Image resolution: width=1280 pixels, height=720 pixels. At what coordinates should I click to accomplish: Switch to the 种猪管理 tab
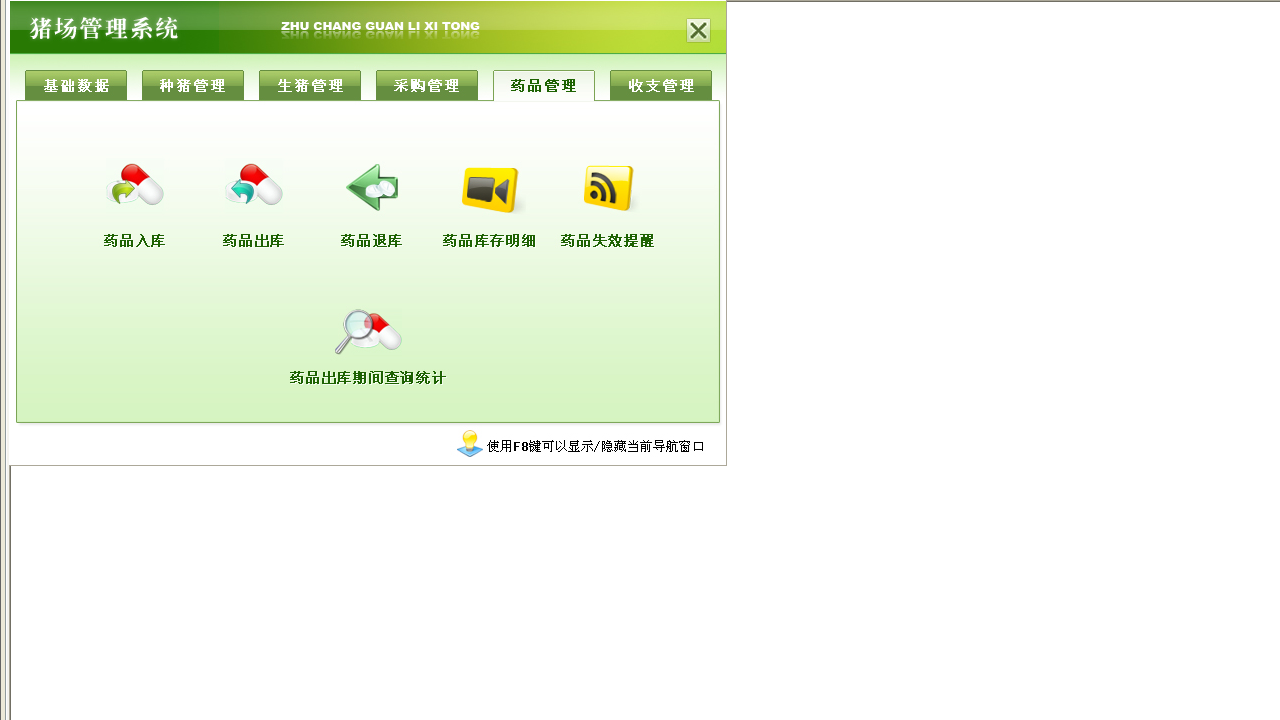point(192,86)
